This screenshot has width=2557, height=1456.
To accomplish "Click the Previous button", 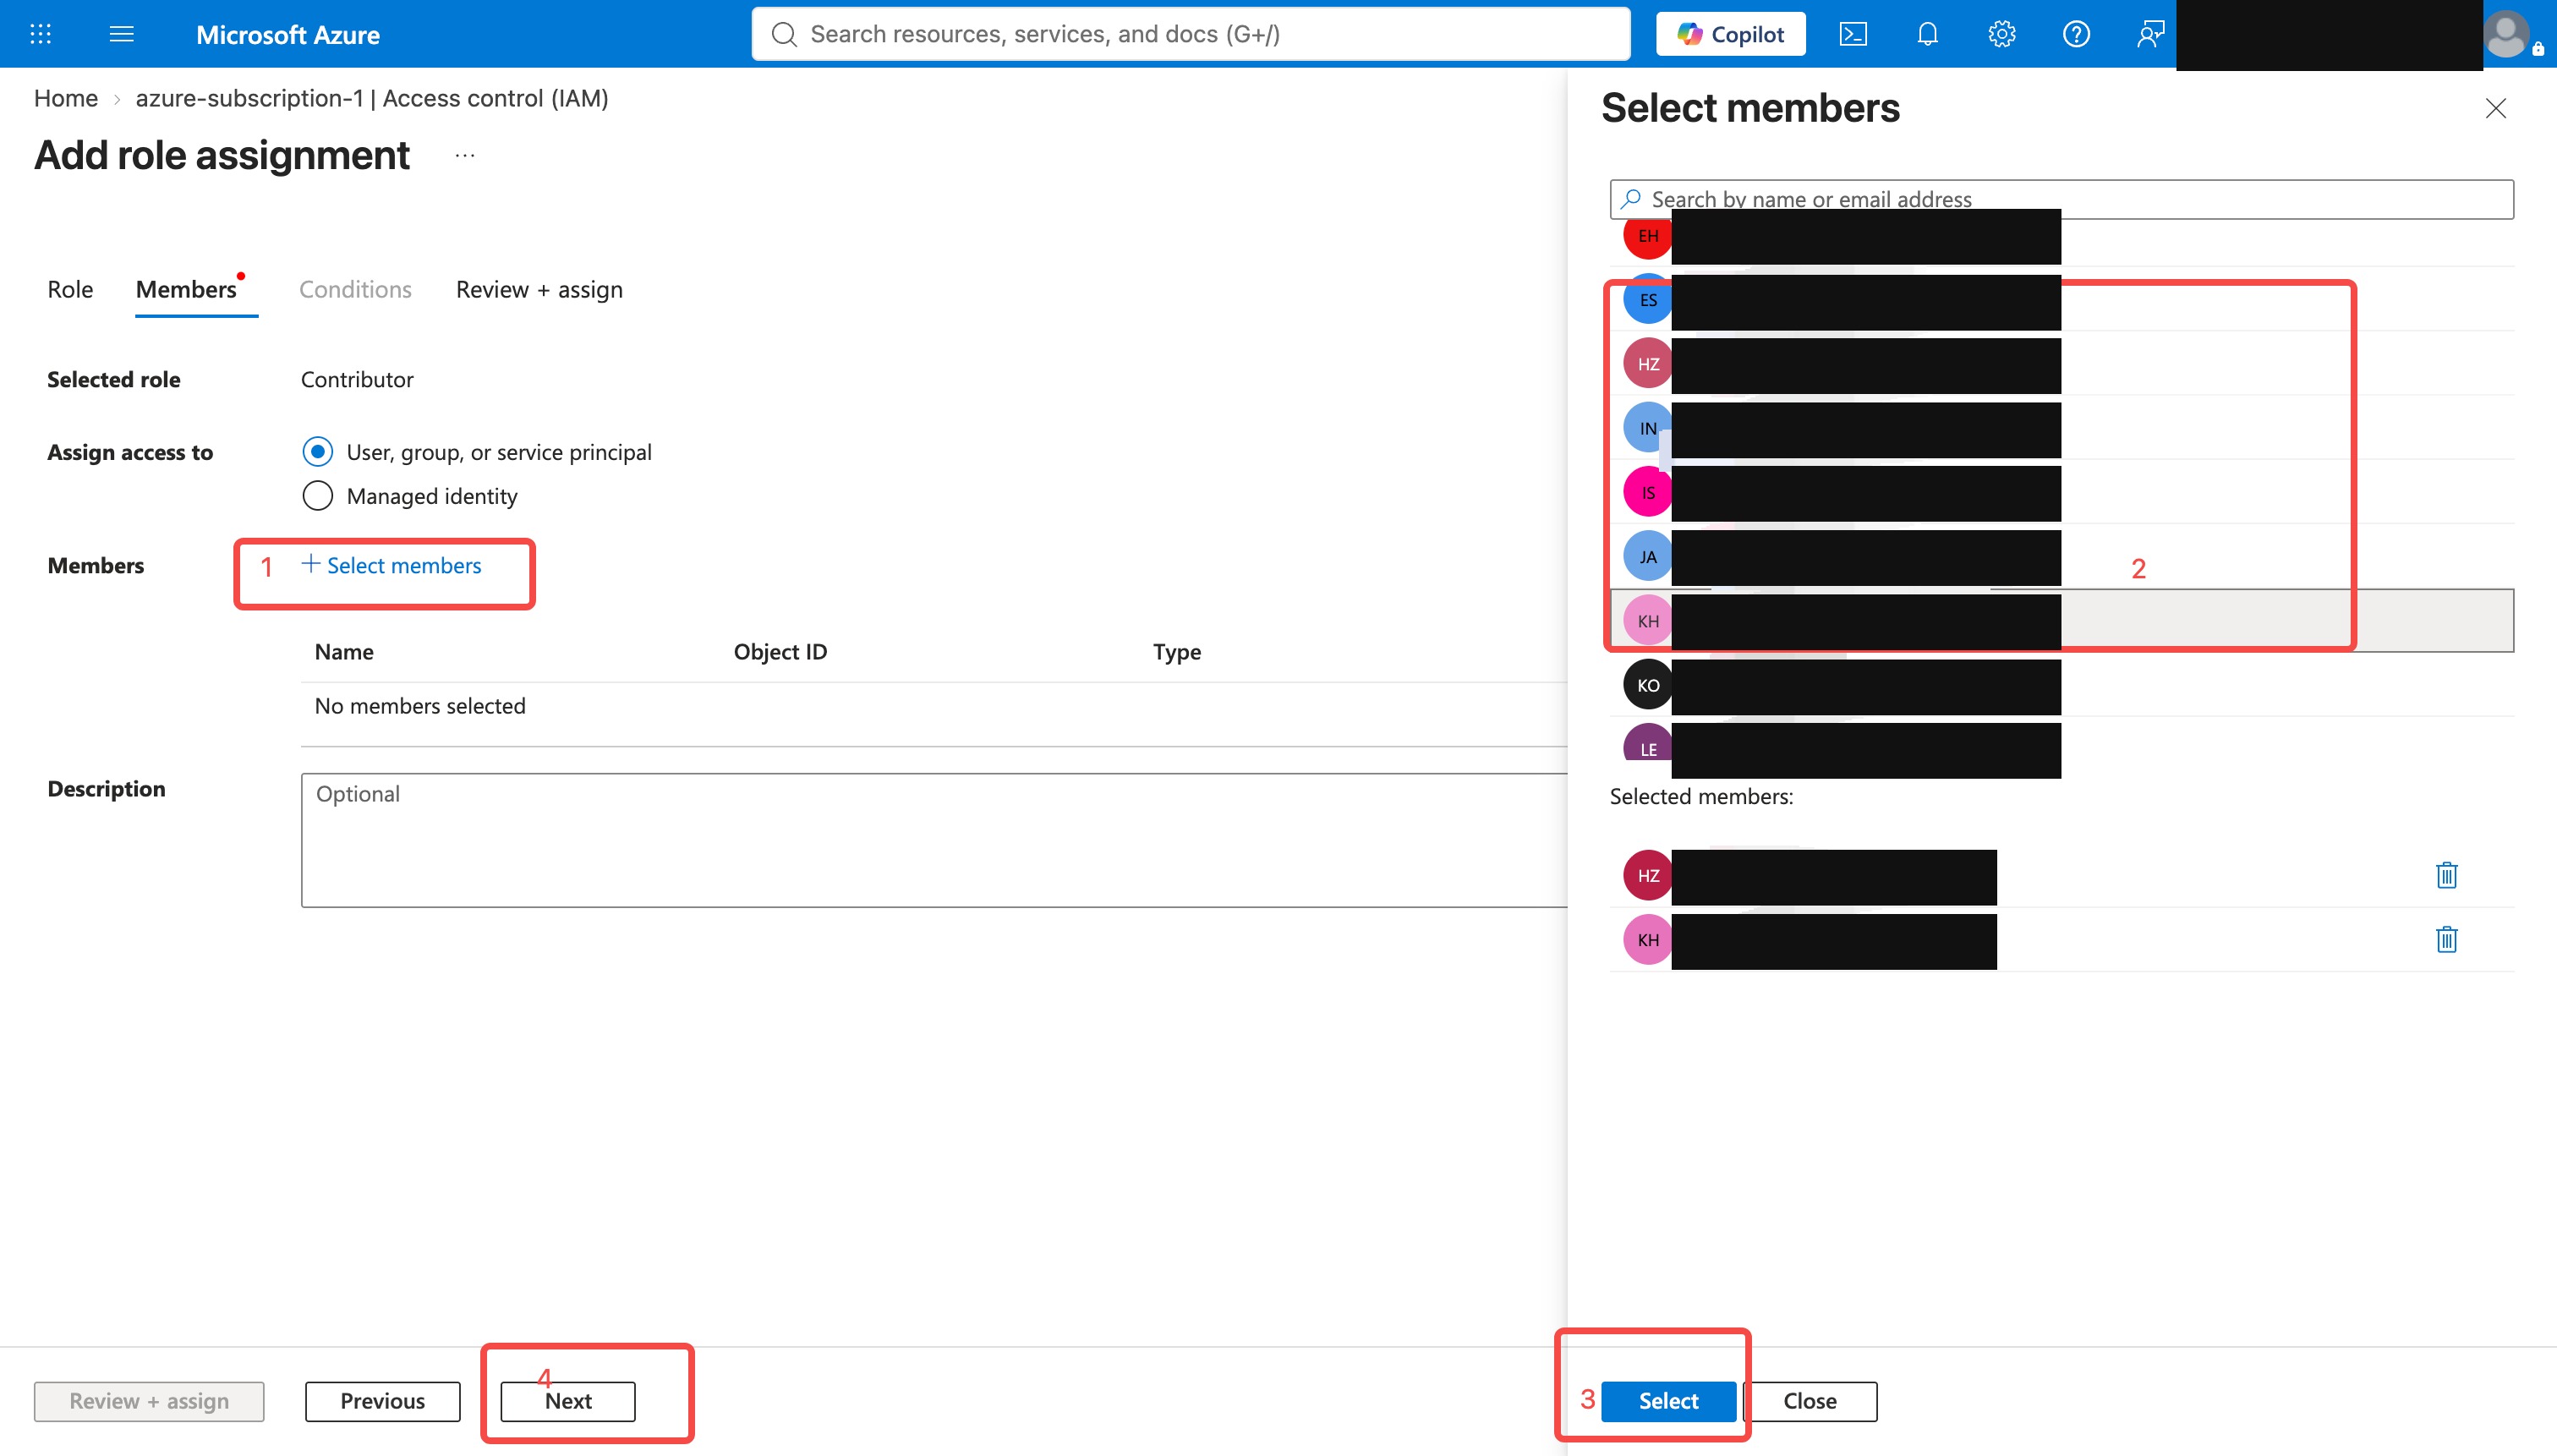I will [x=382, y=1401].
